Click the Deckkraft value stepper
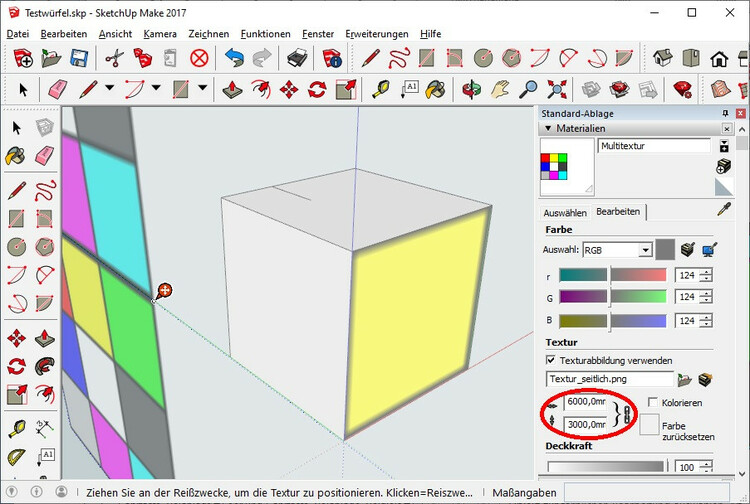 [x=706, y=466]
